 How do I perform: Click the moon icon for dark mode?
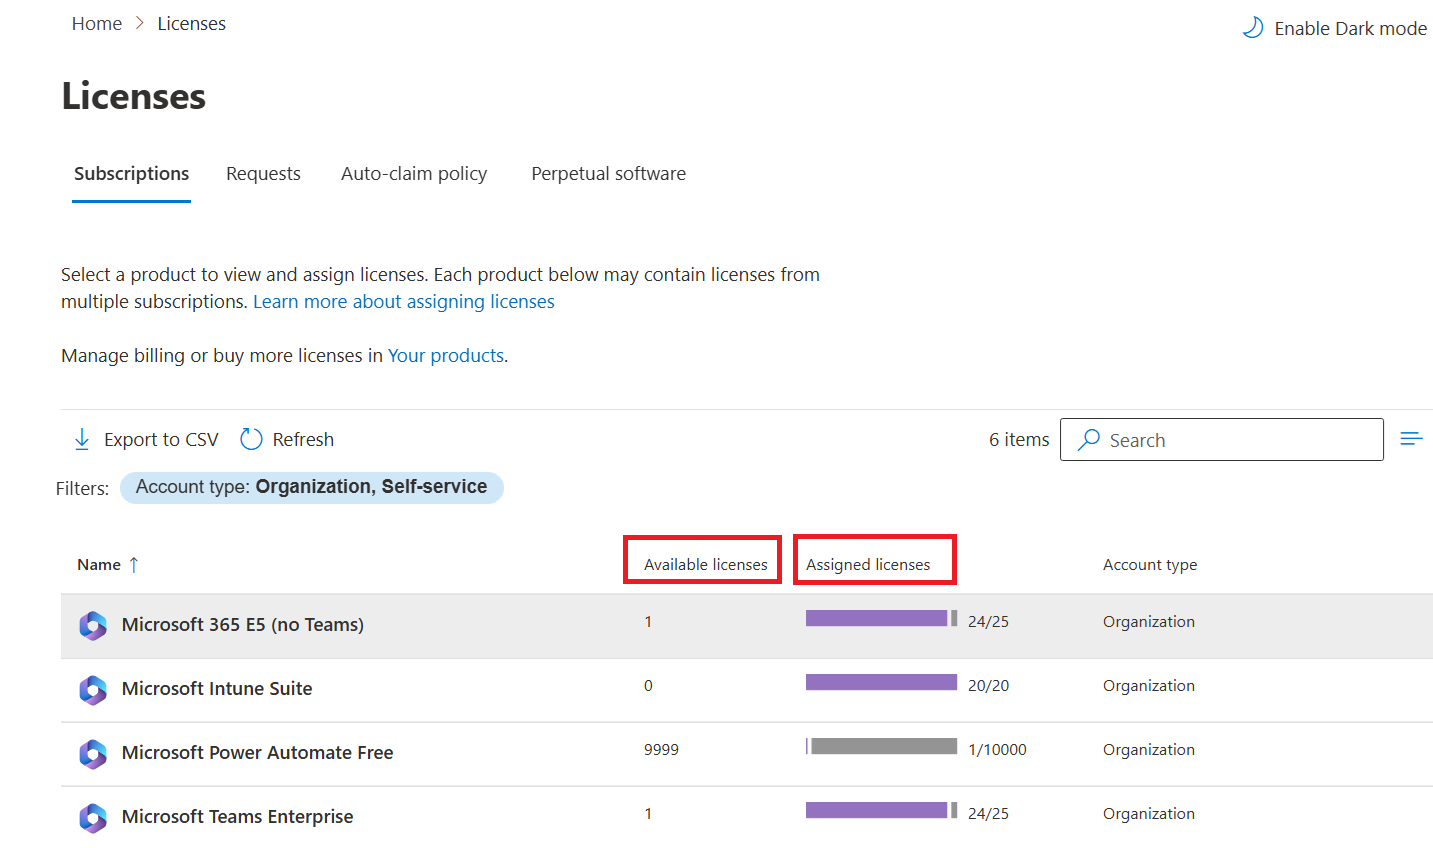tap(1252, 28)
